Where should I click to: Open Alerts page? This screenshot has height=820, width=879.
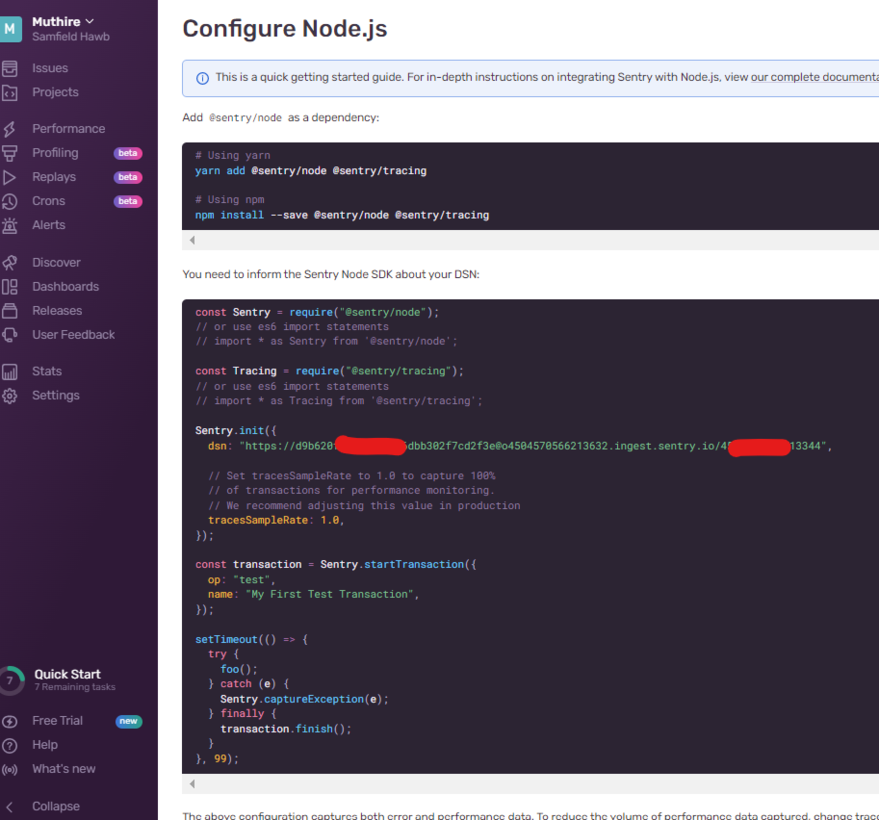coord(49,225)
